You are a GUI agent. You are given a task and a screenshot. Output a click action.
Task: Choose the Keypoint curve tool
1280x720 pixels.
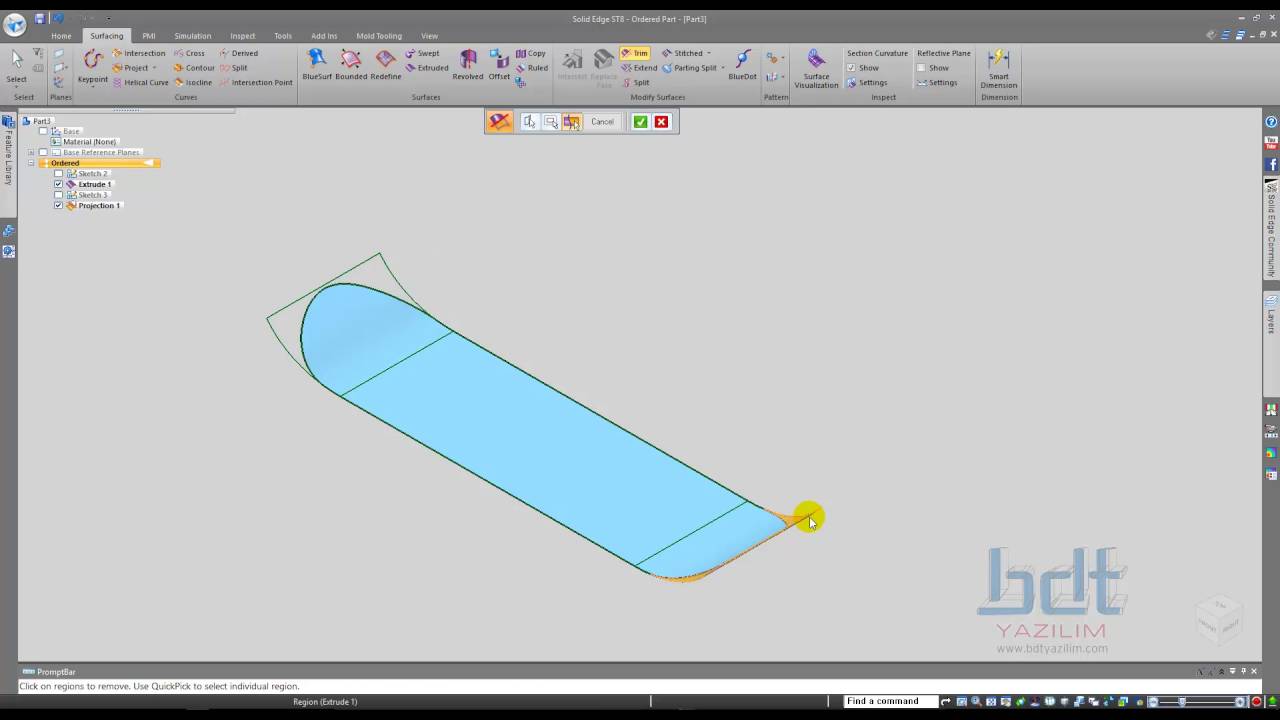[93, 66]
